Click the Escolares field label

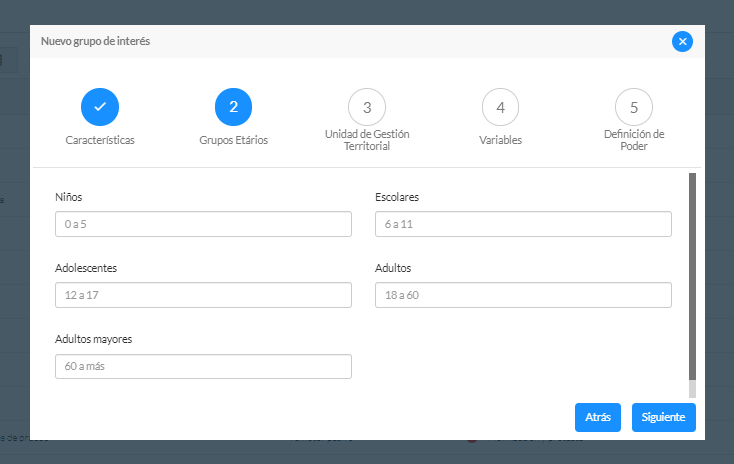(x=397, y=197)
